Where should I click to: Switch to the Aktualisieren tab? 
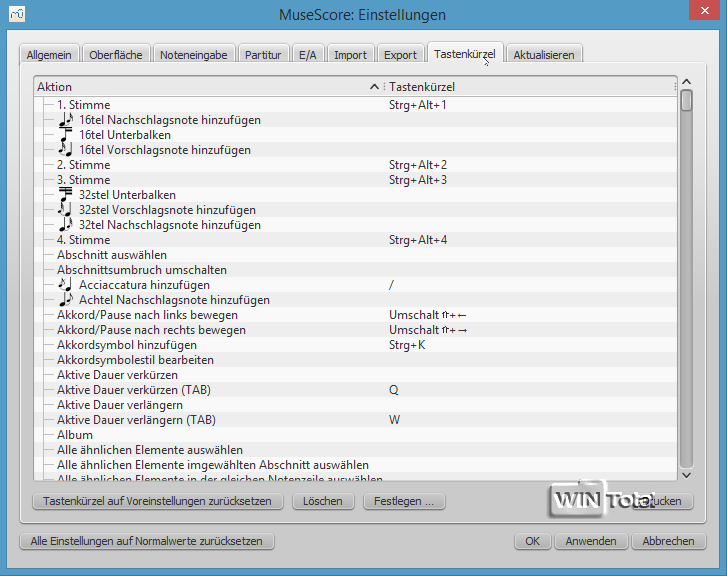tap(544, 55)
